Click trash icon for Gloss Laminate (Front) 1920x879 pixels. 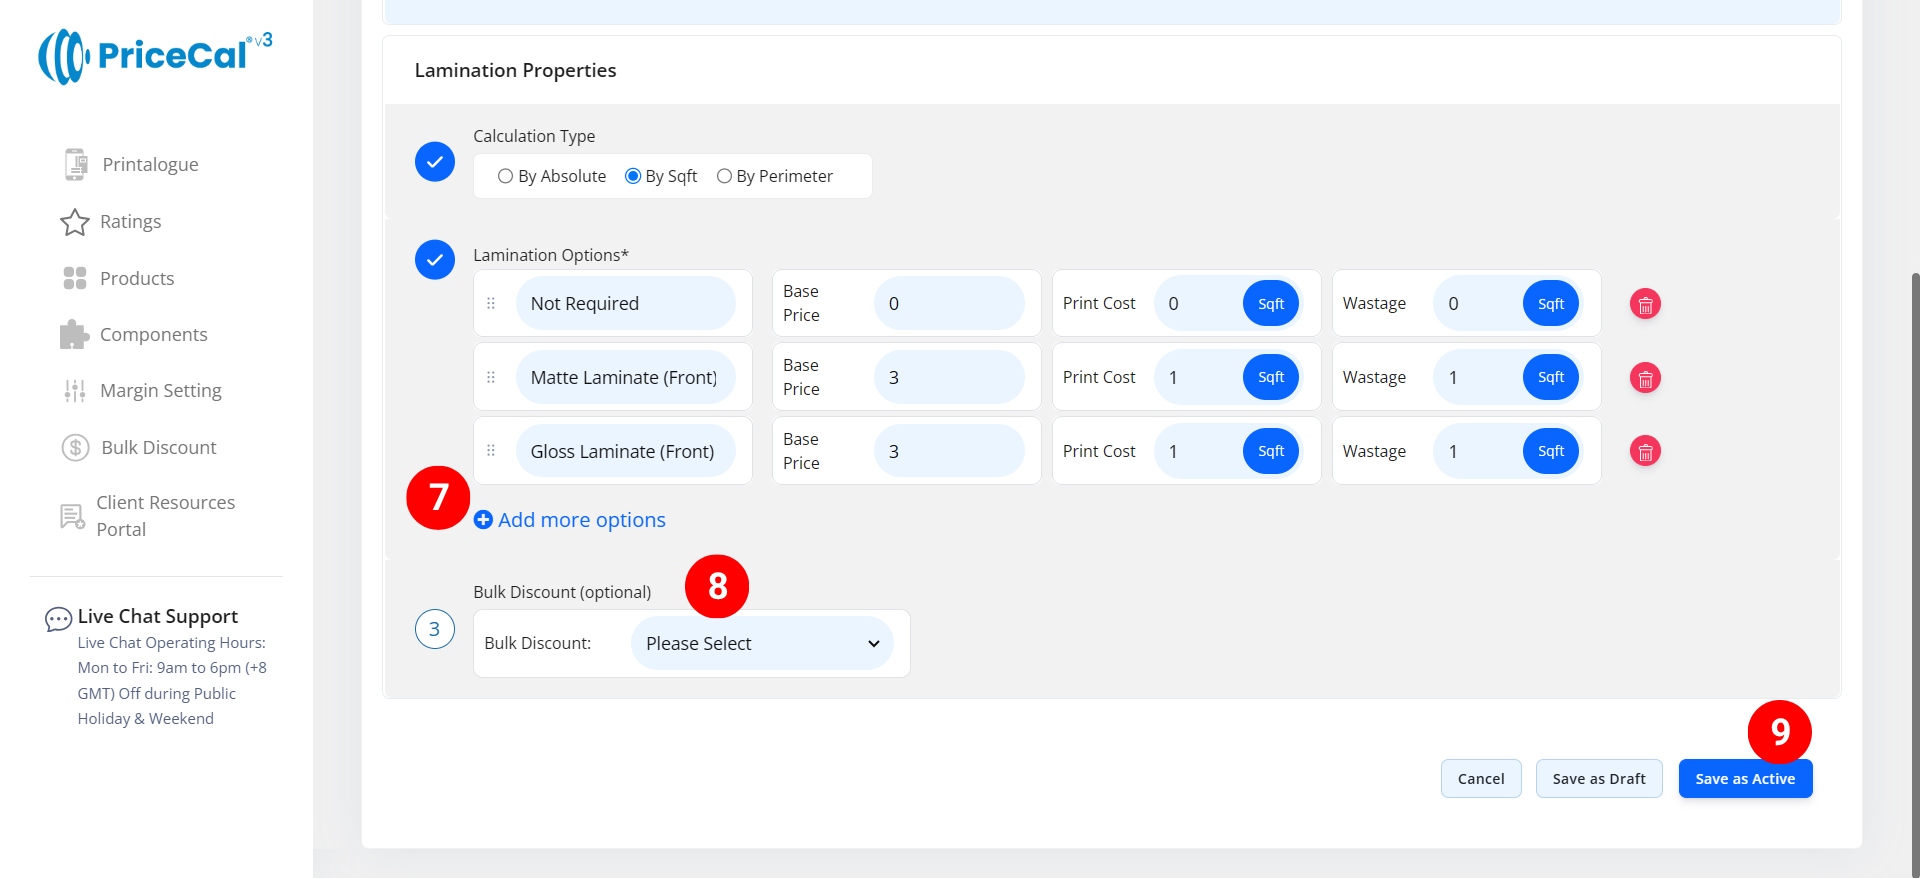point(1645,452)
